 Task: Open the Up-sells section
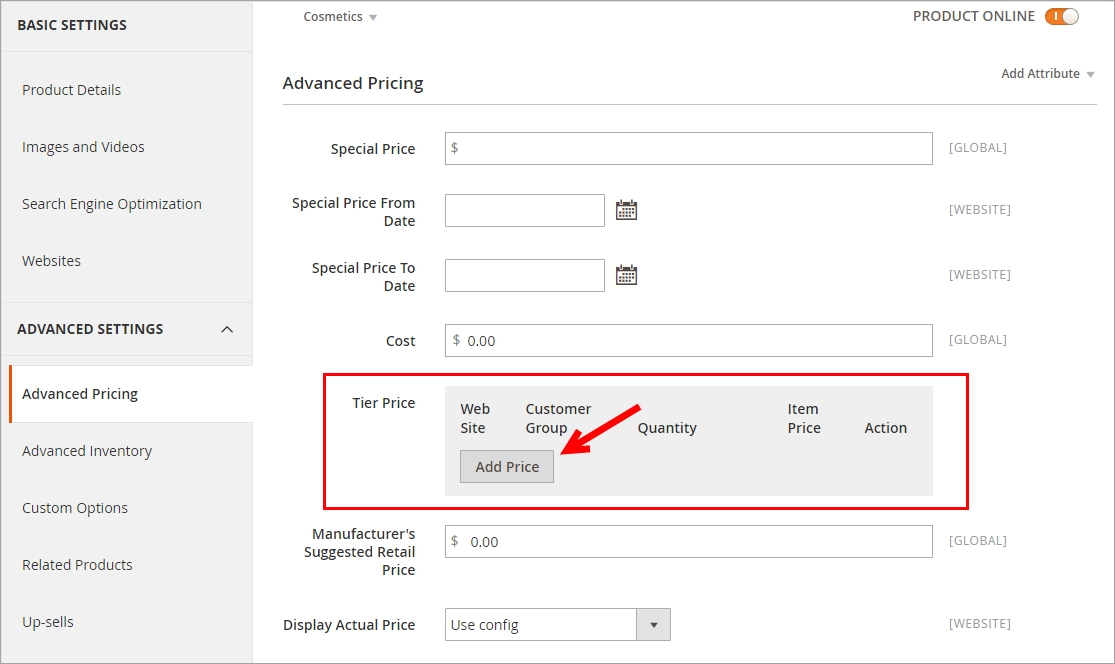click(48, 621)
